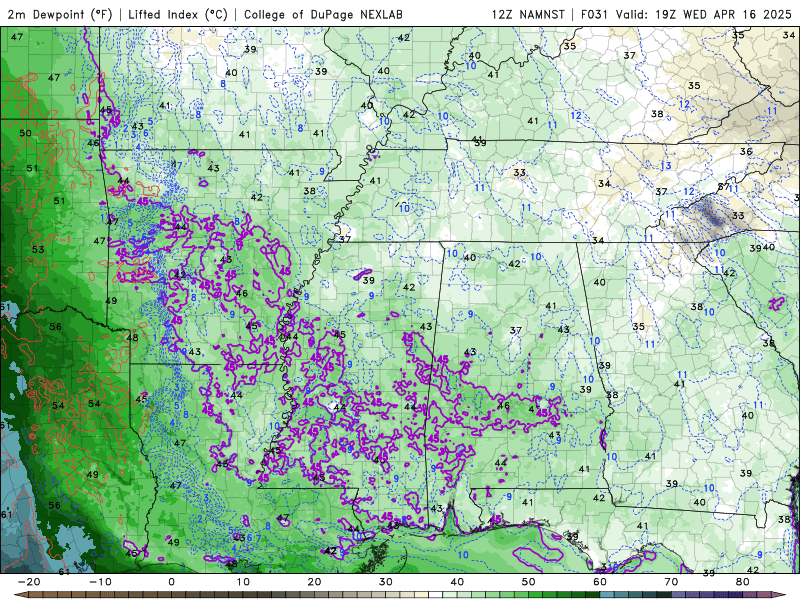This screenshot has width=800, height=600.
Task: Click the 0 tick label on color scale
Action: [171, 582]
